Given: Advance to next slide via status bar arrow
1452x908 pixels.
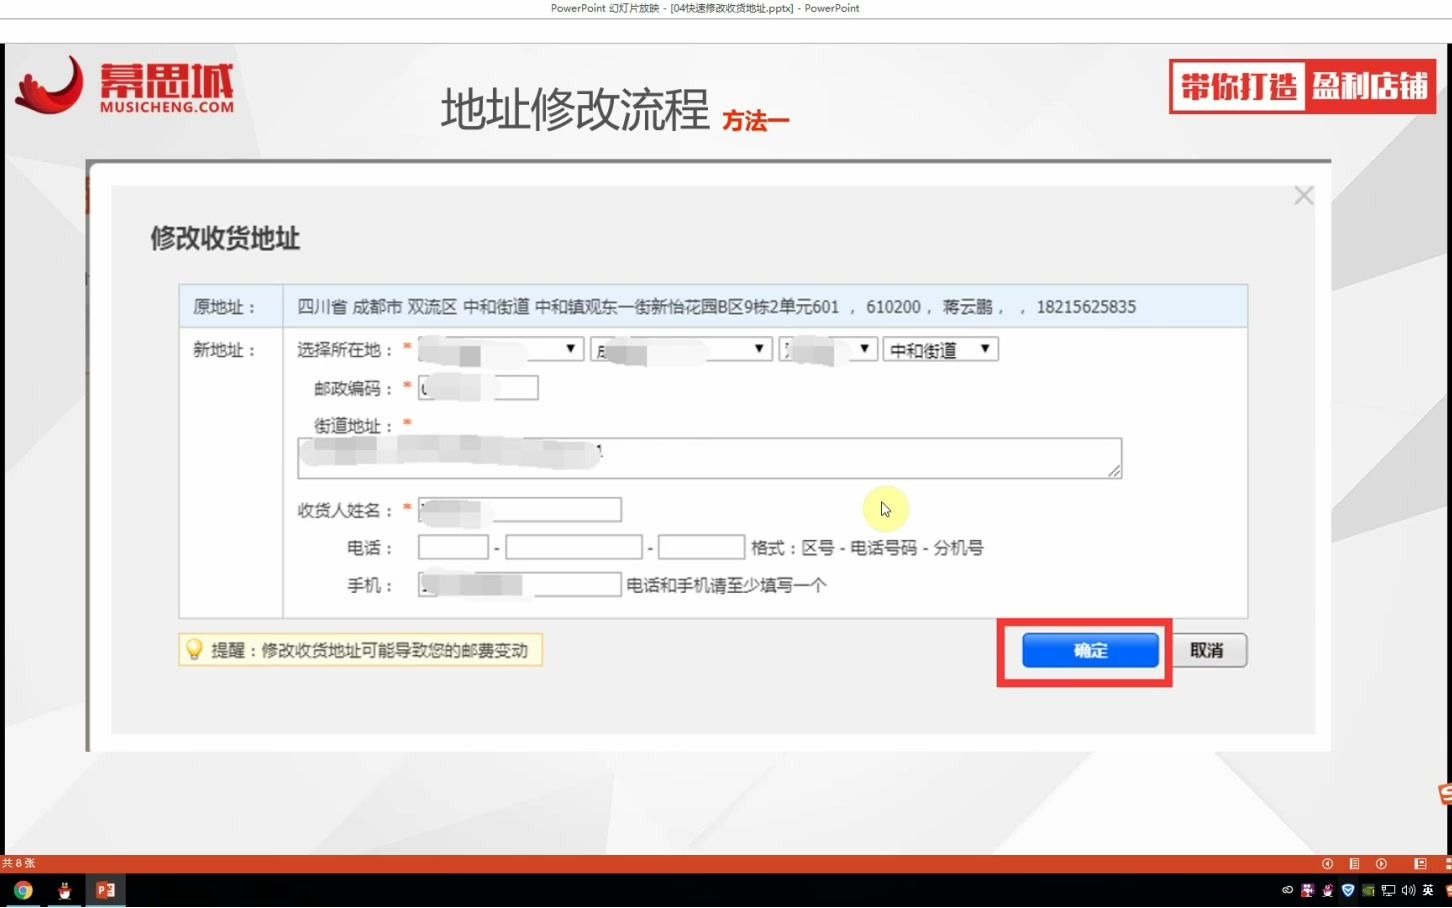Looking at the screenshot, I should click(x=1381, y=864).
